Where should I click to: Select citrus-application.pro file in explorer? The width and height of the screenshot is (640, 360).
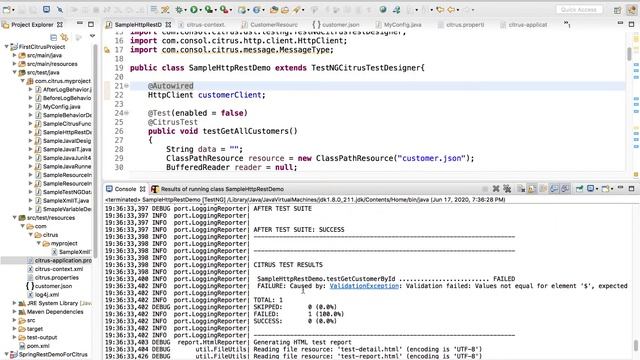[59, 260]
